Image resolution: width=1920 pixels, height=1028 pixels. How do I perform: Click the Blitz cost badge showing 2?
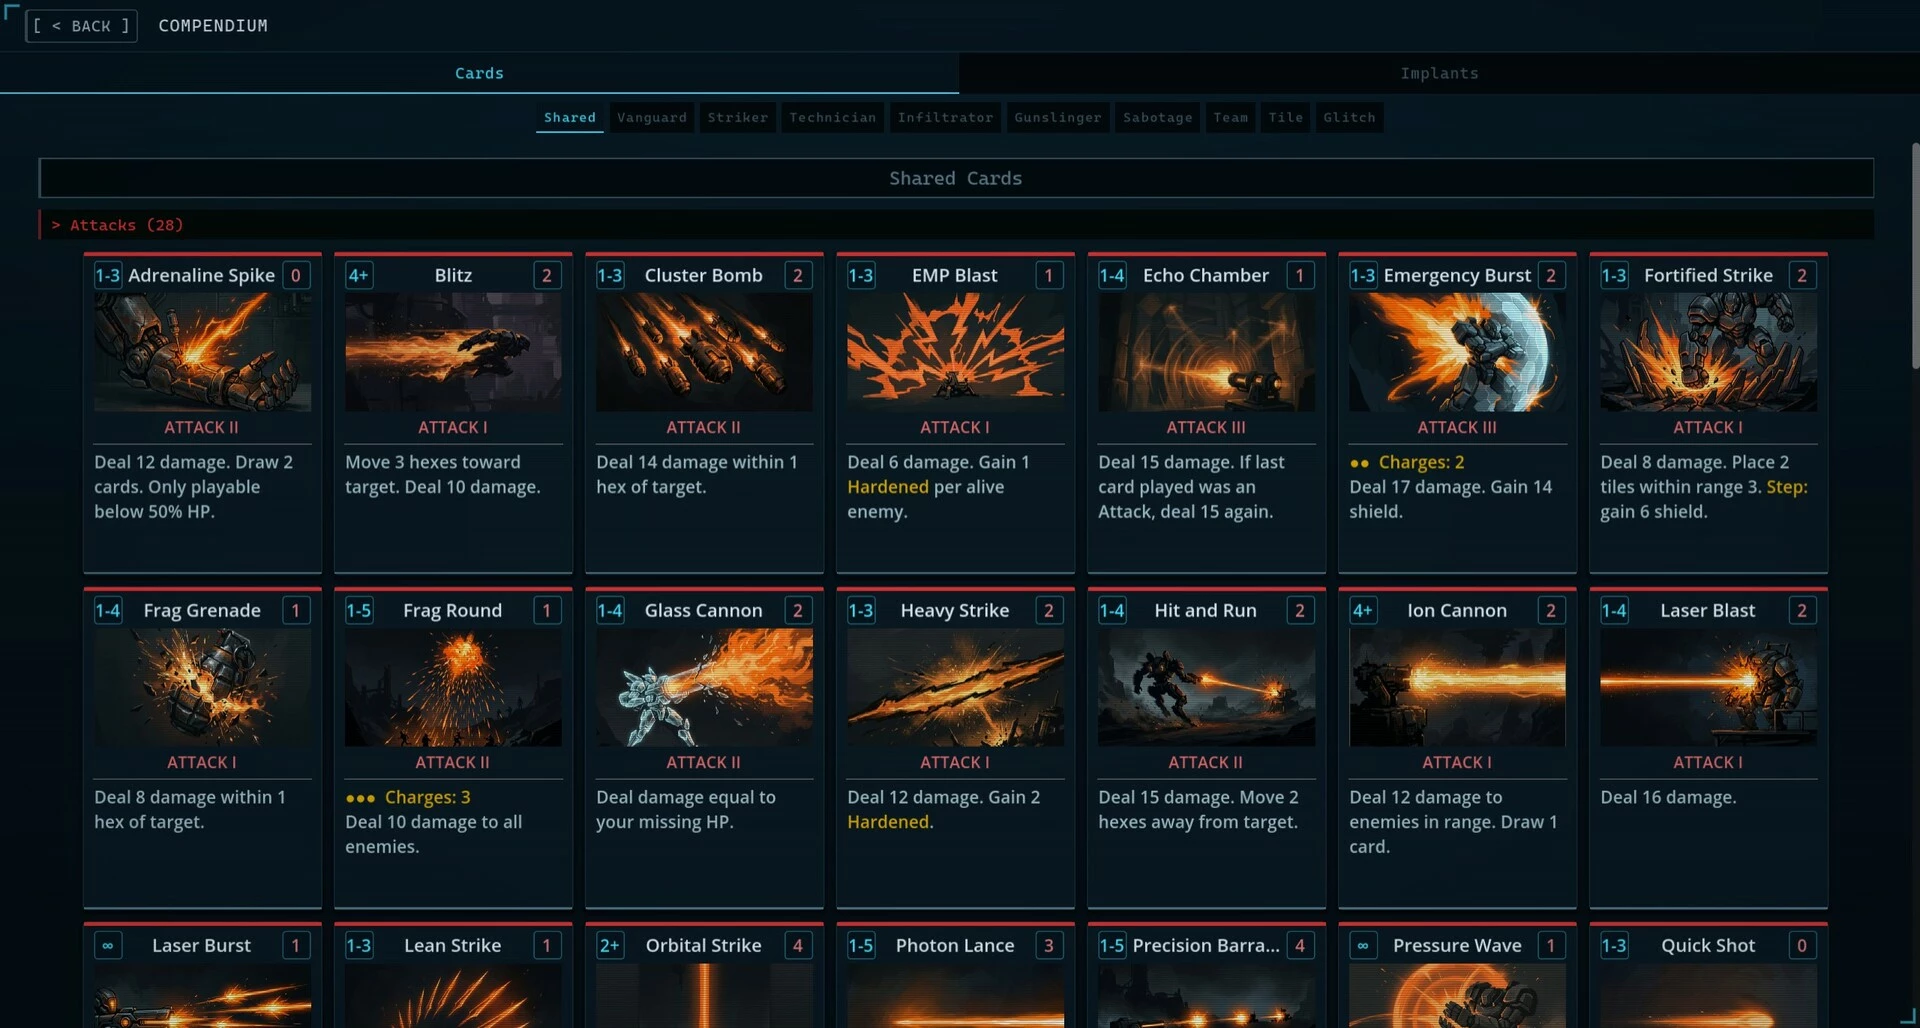546,275
